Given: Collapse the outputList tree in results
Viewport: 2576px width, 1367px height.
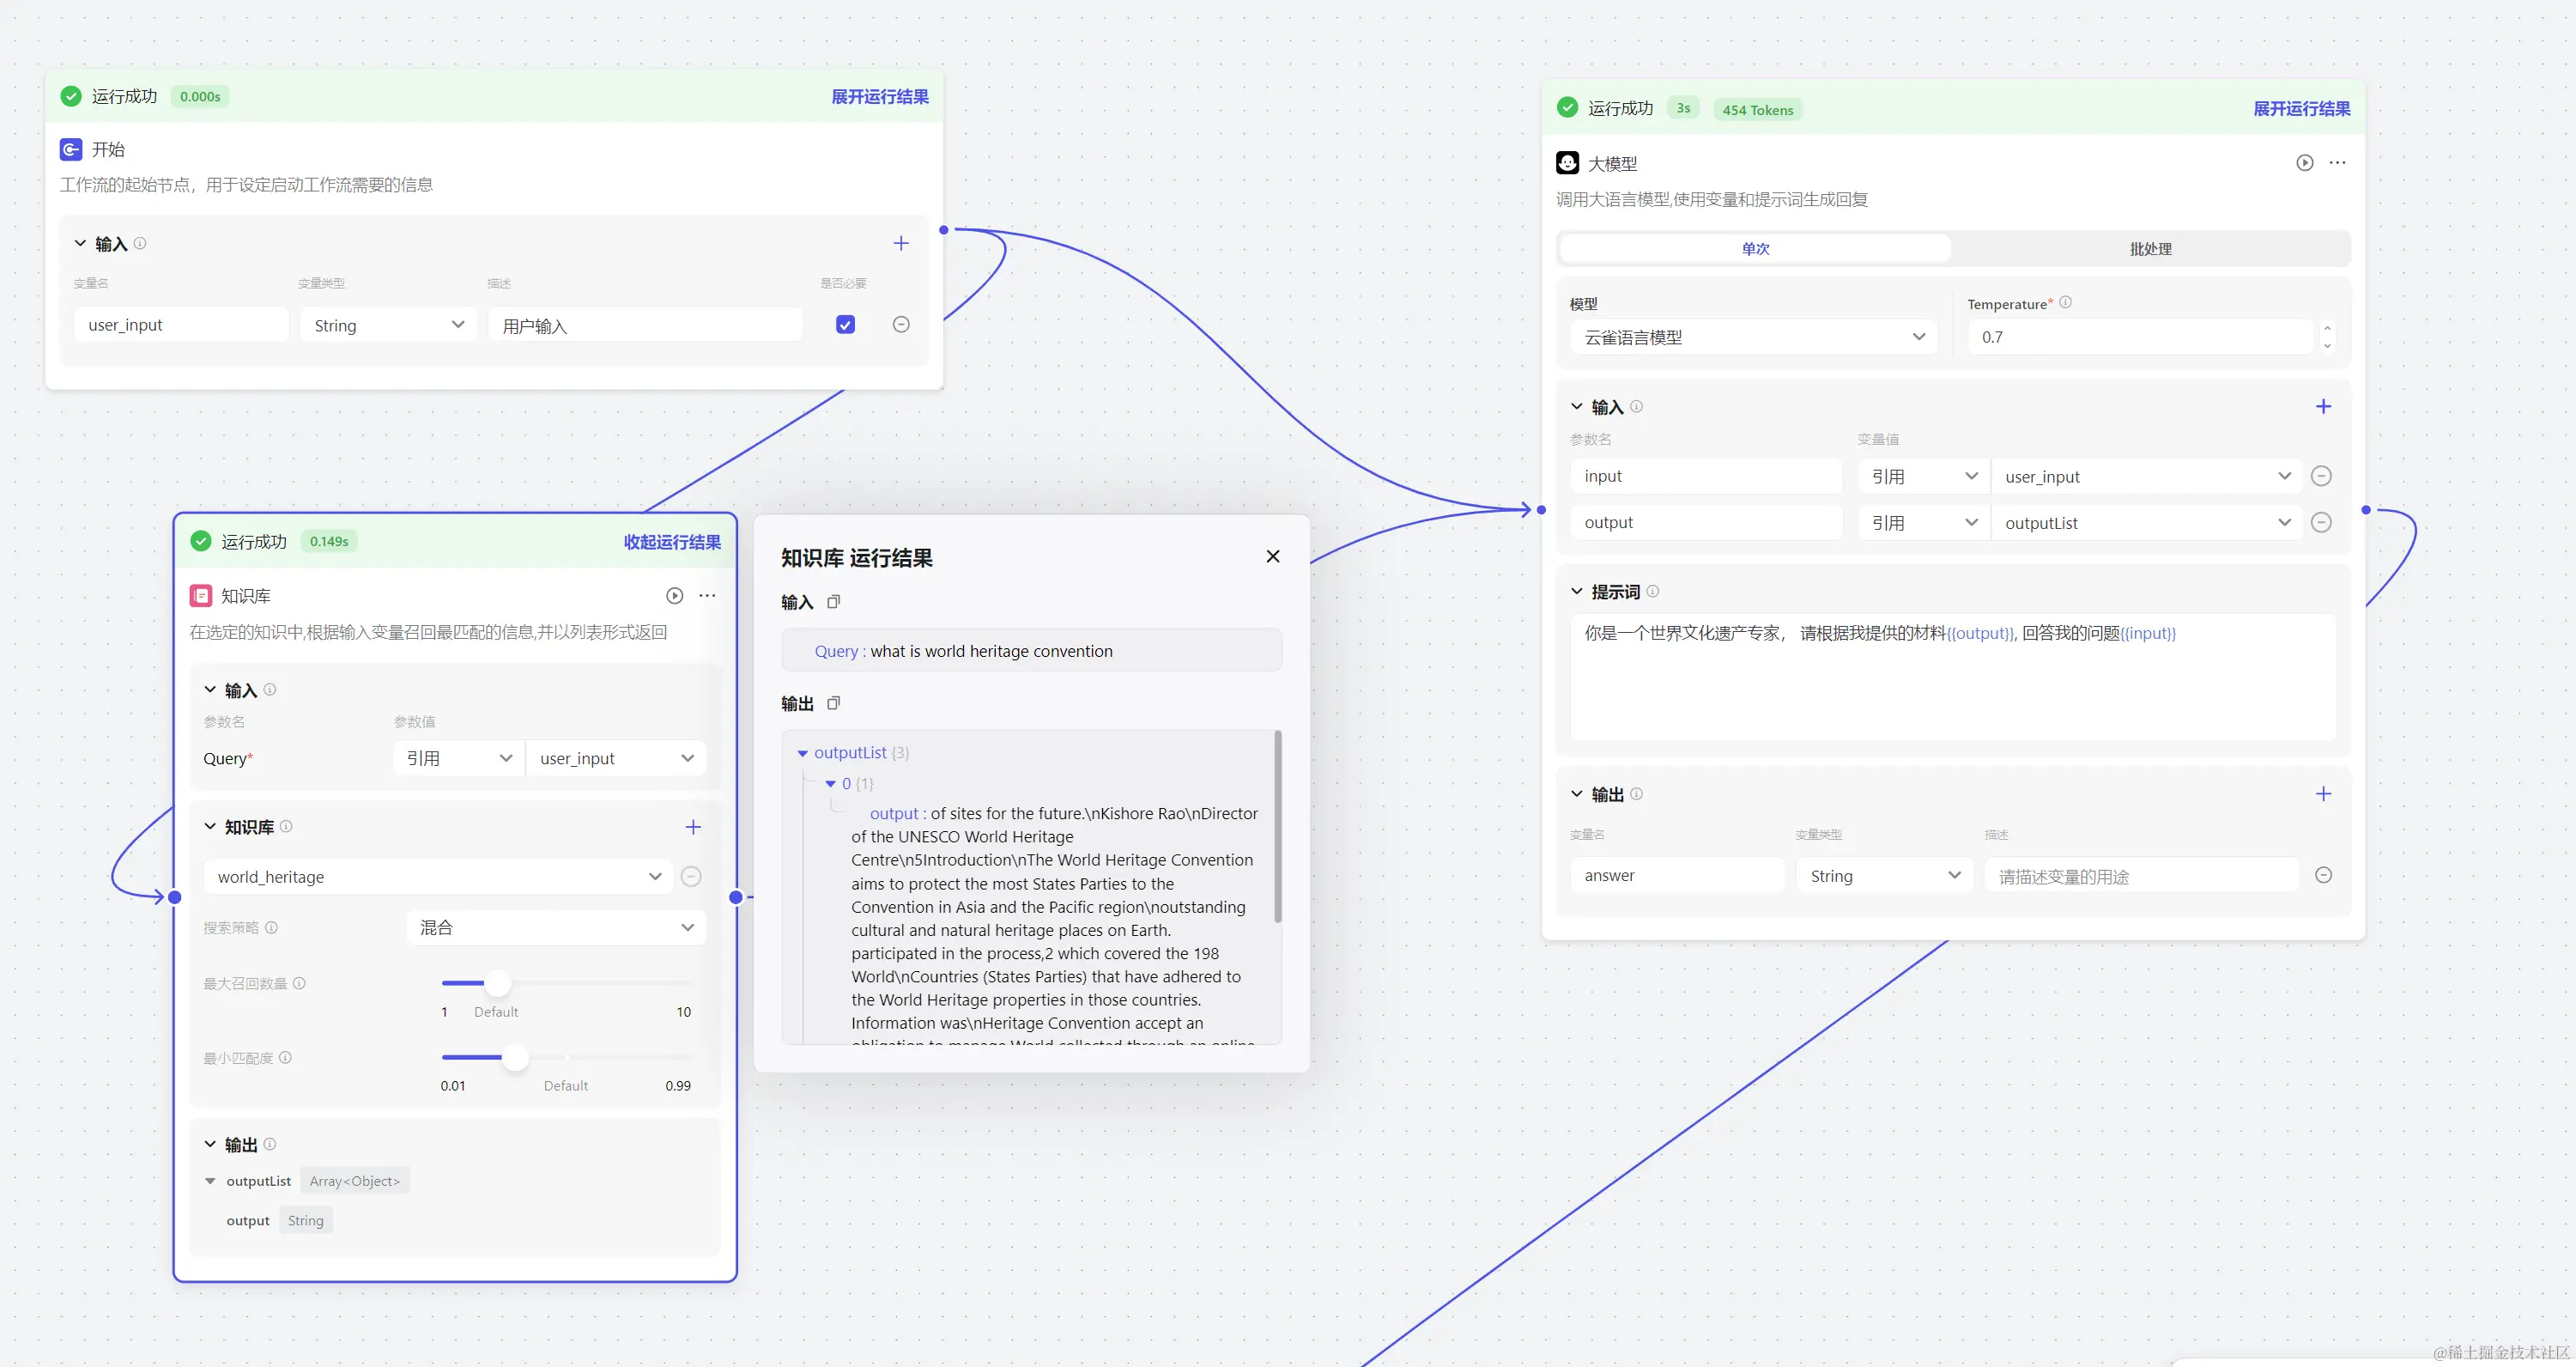Looking at the screenshot, I should coord(802,753).
